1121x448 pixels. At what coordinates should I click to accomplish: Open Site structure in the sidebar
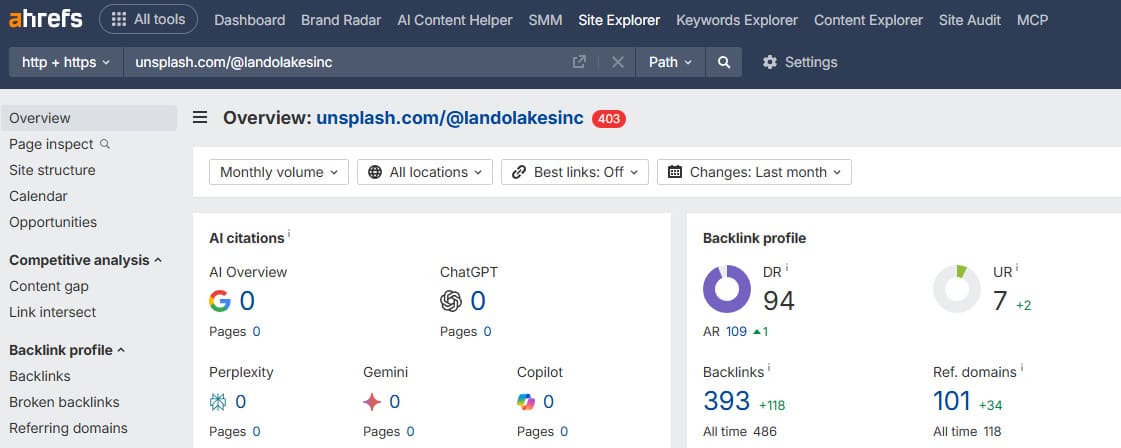point(52,170)
